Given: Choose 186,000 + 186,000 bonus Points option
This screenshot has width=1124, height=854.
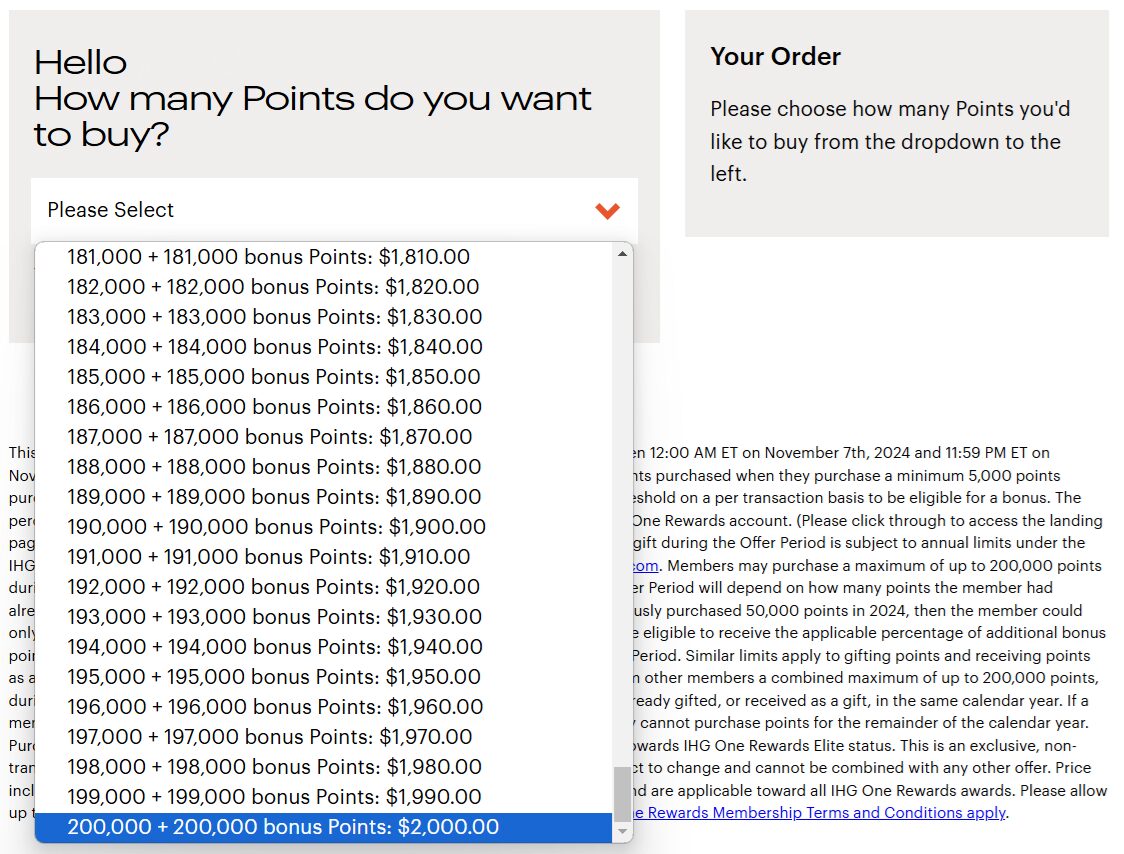Looking at the screenshot, I should click(324, 407).
